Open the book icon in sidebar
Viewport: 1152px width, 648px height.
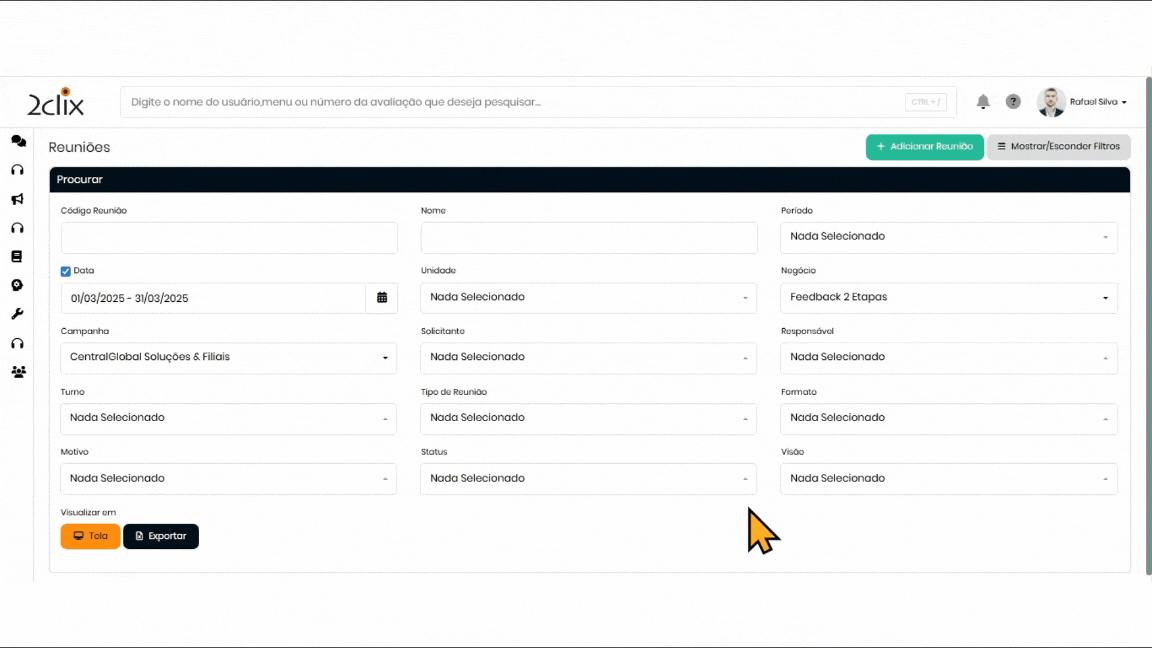click(17, 257)
